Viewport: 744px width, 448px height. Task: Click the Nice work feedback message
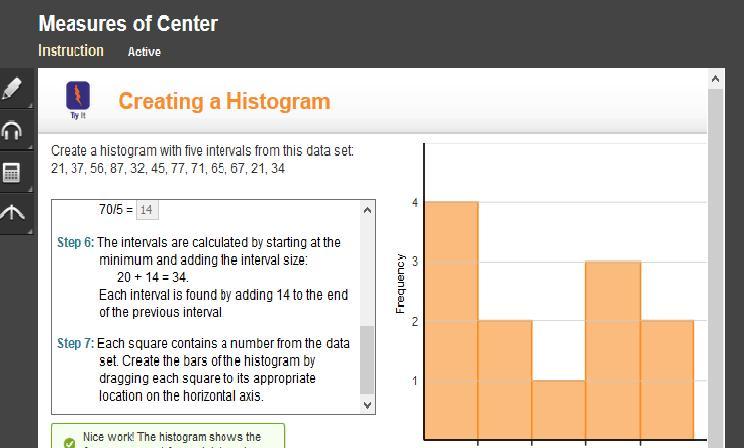pyautogui.click(x=172, y=438)
